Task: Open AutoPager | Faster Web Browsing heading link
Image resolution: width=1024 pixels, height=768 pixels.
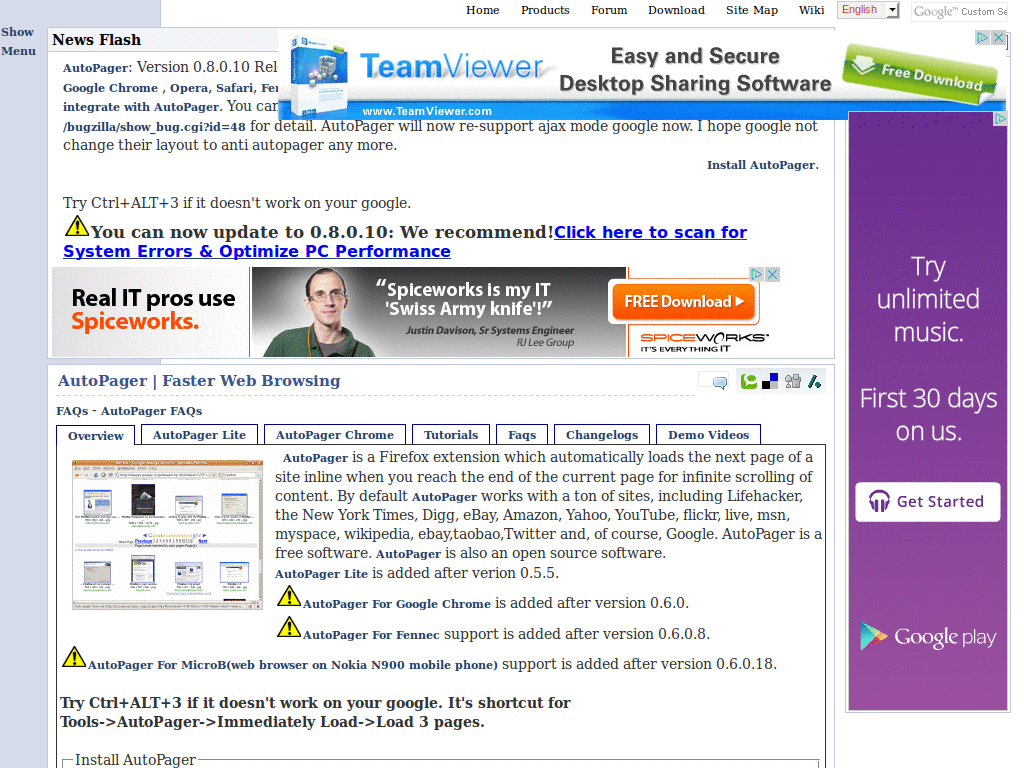Action: pyautogui.click(x=199, y=381)
